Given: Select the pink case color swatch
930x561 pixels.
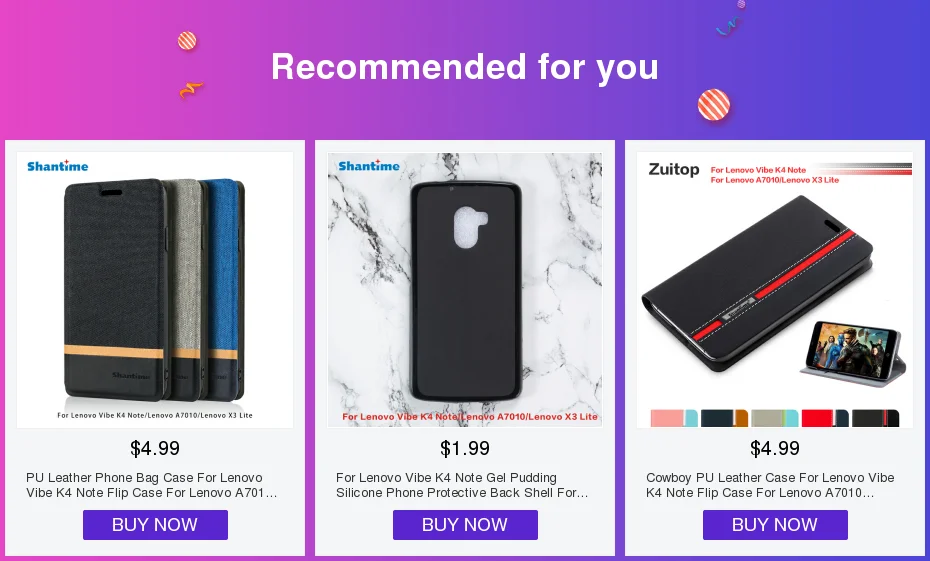Looking at the screenshot, I should coord(674,418).
